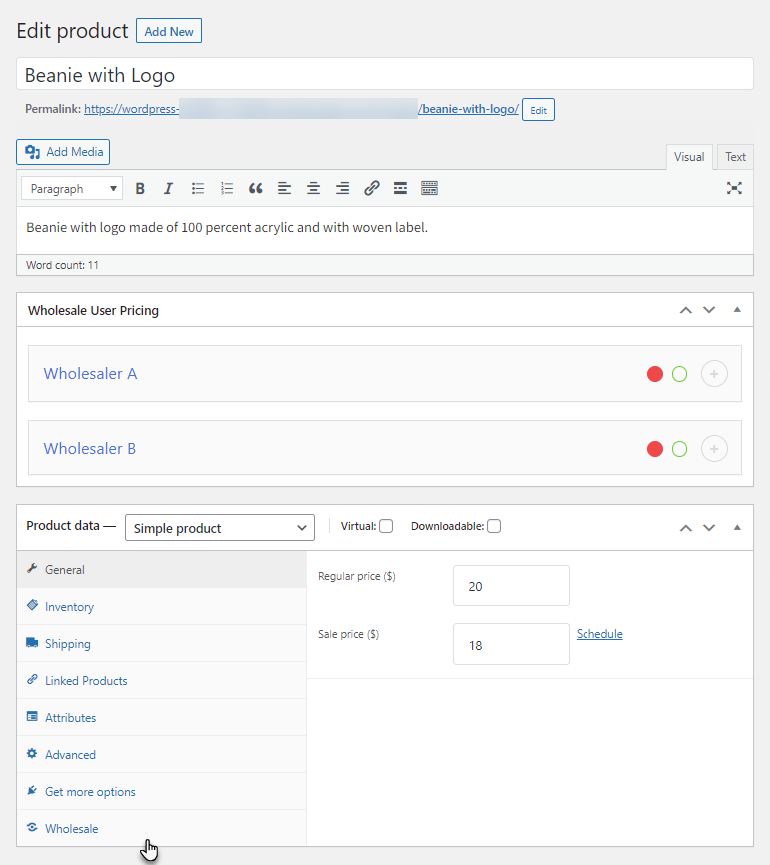Open the Wholesale product data tab
This screenshot has width=770, height=865.
pos(162,828)
